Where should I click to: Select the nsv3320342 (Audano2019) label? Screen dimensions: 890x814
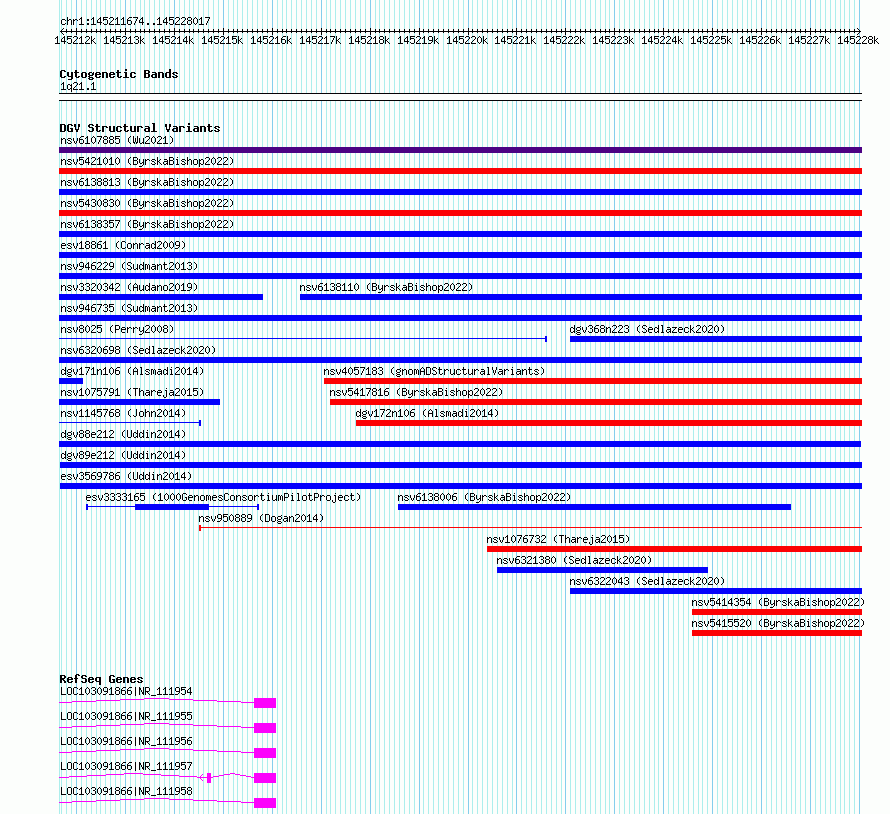[x=129, y=287]
